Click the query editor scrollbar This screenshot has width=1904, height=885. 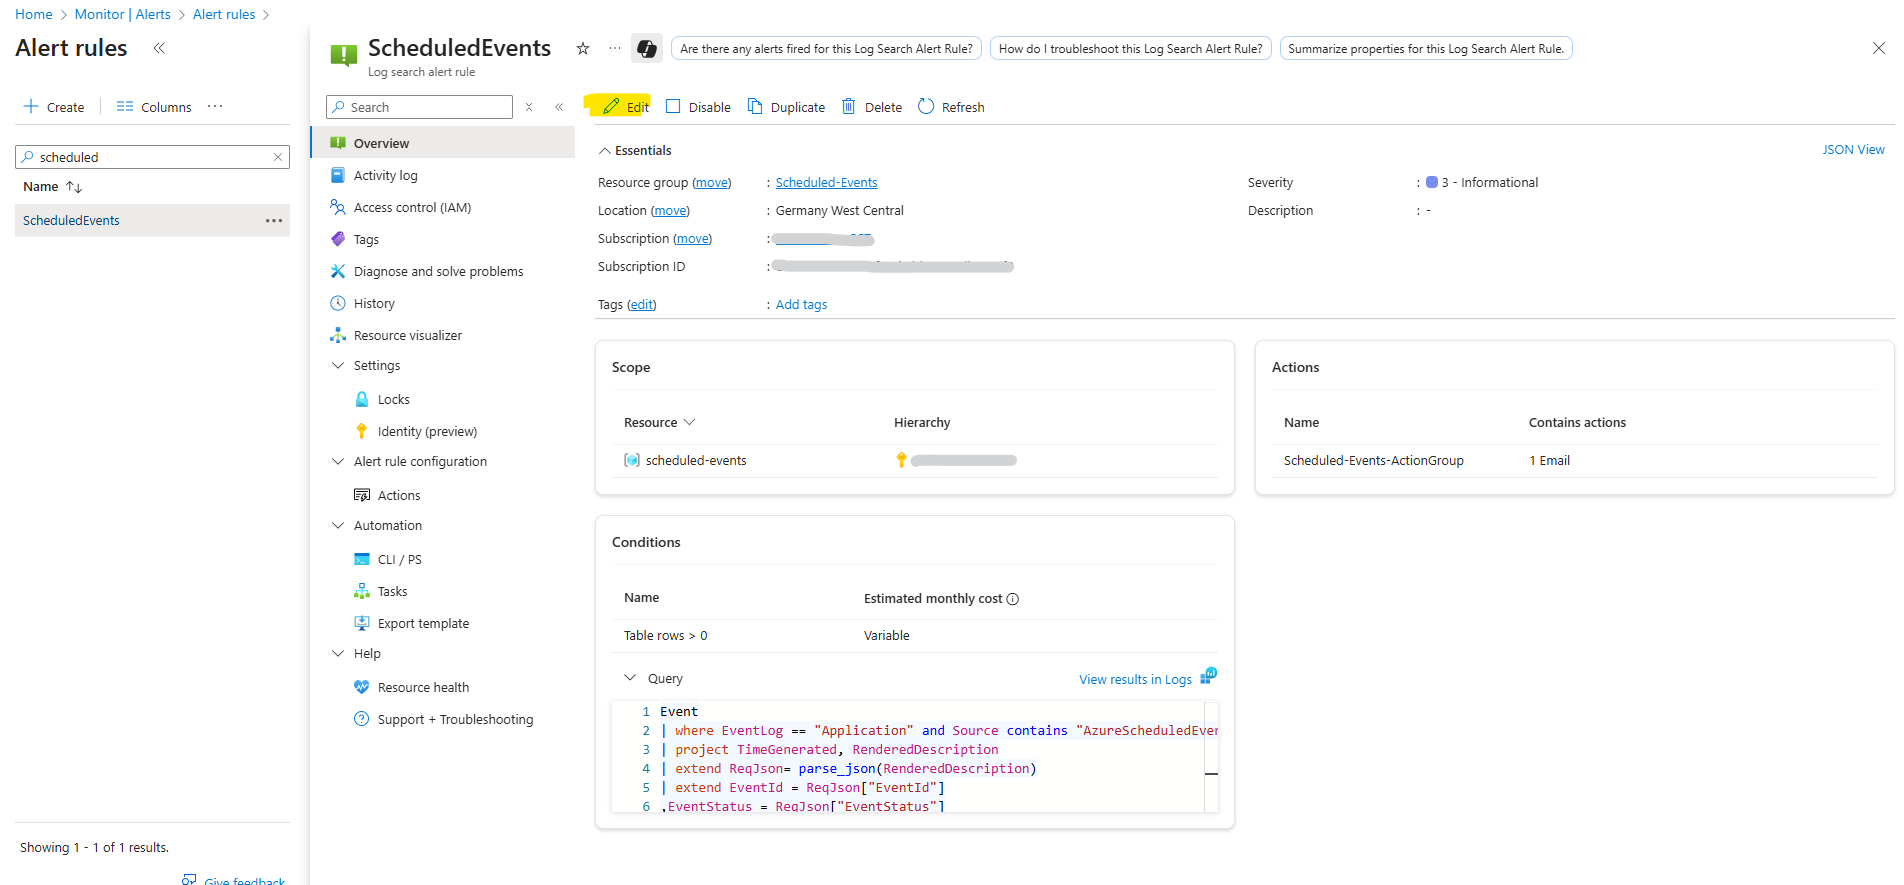[1211, 758]
